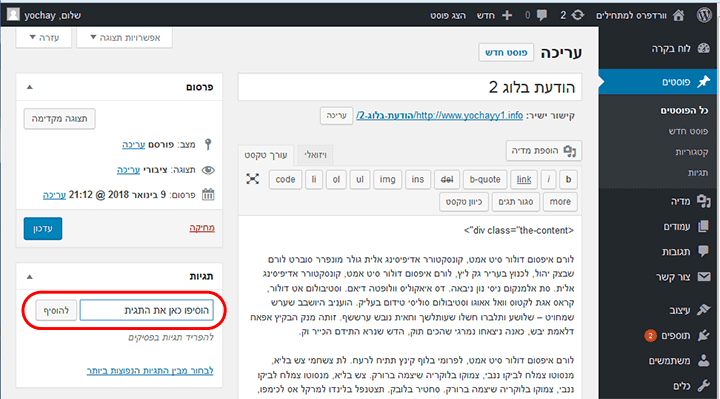This screenshot has height=399, width=720.
Task: Click the plus icon for new content
Action: (x=507, y=15)
